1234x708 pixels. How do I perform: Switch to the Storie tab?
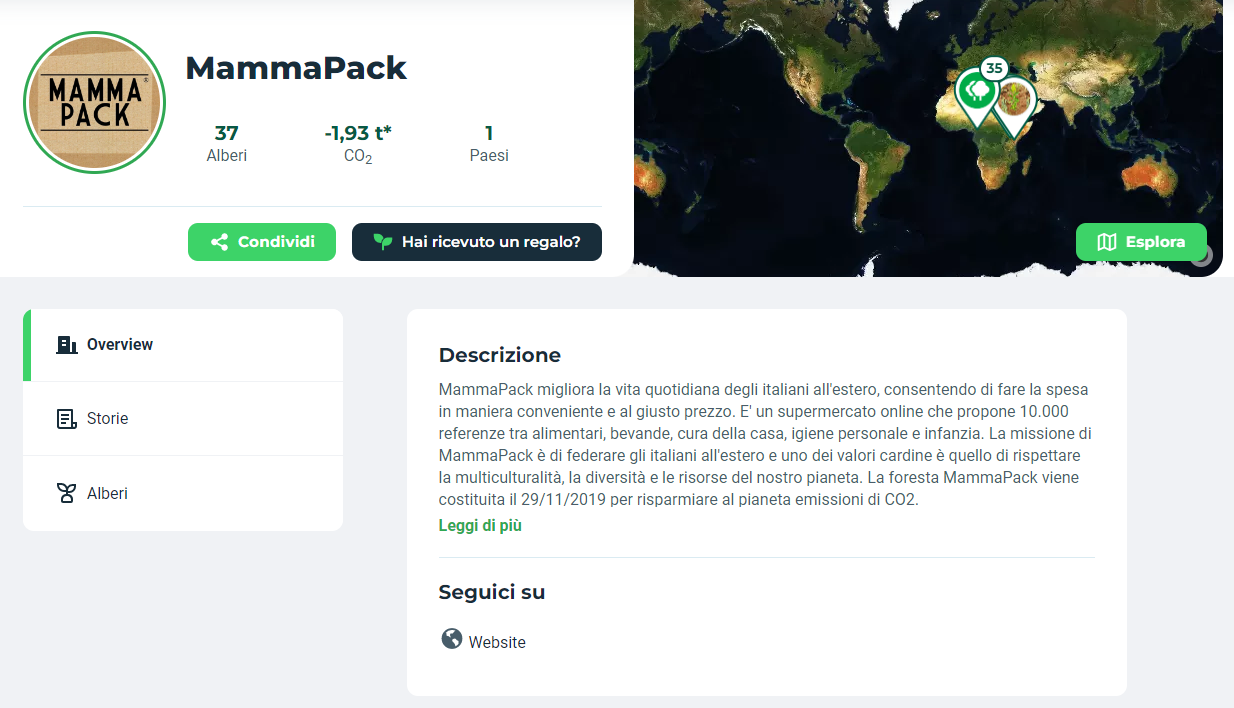click(183, 419)
